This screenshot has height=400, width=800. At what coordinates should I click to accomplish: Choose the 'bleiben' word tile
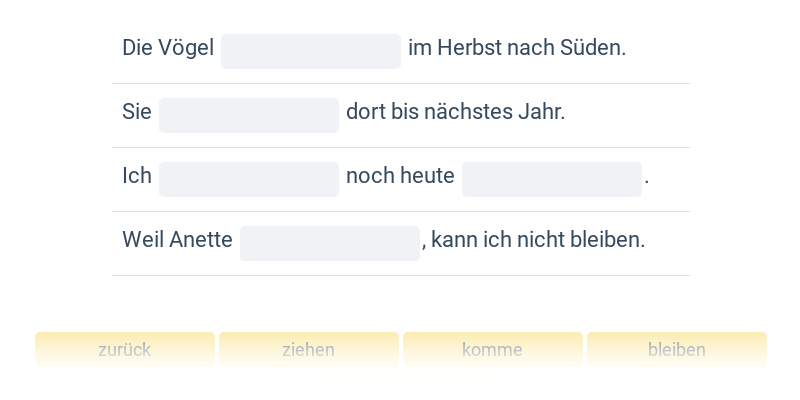tap(677, 350)
